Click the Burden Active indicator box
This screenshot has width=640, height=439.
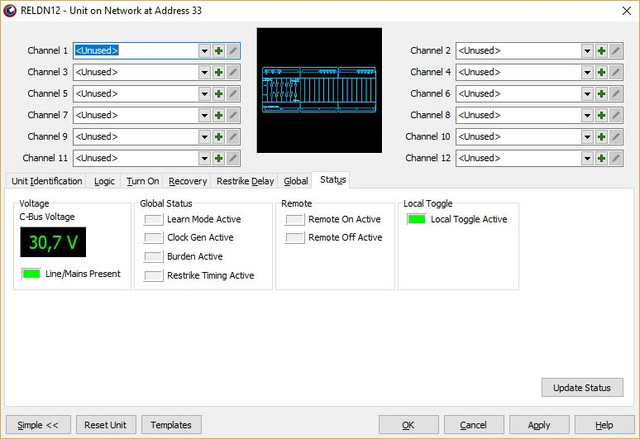(153, 257)
